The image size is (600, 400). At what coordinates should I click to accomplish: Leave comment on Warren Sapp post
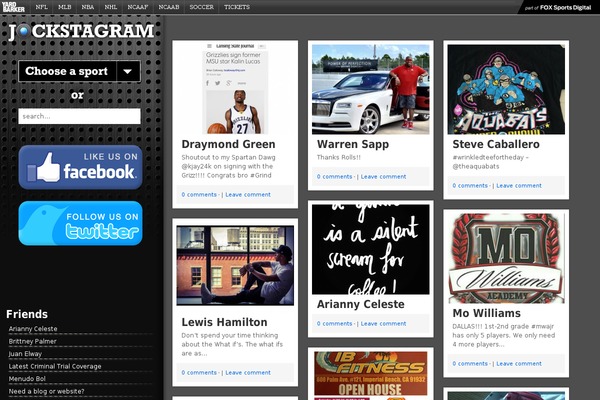coord(383,176)
